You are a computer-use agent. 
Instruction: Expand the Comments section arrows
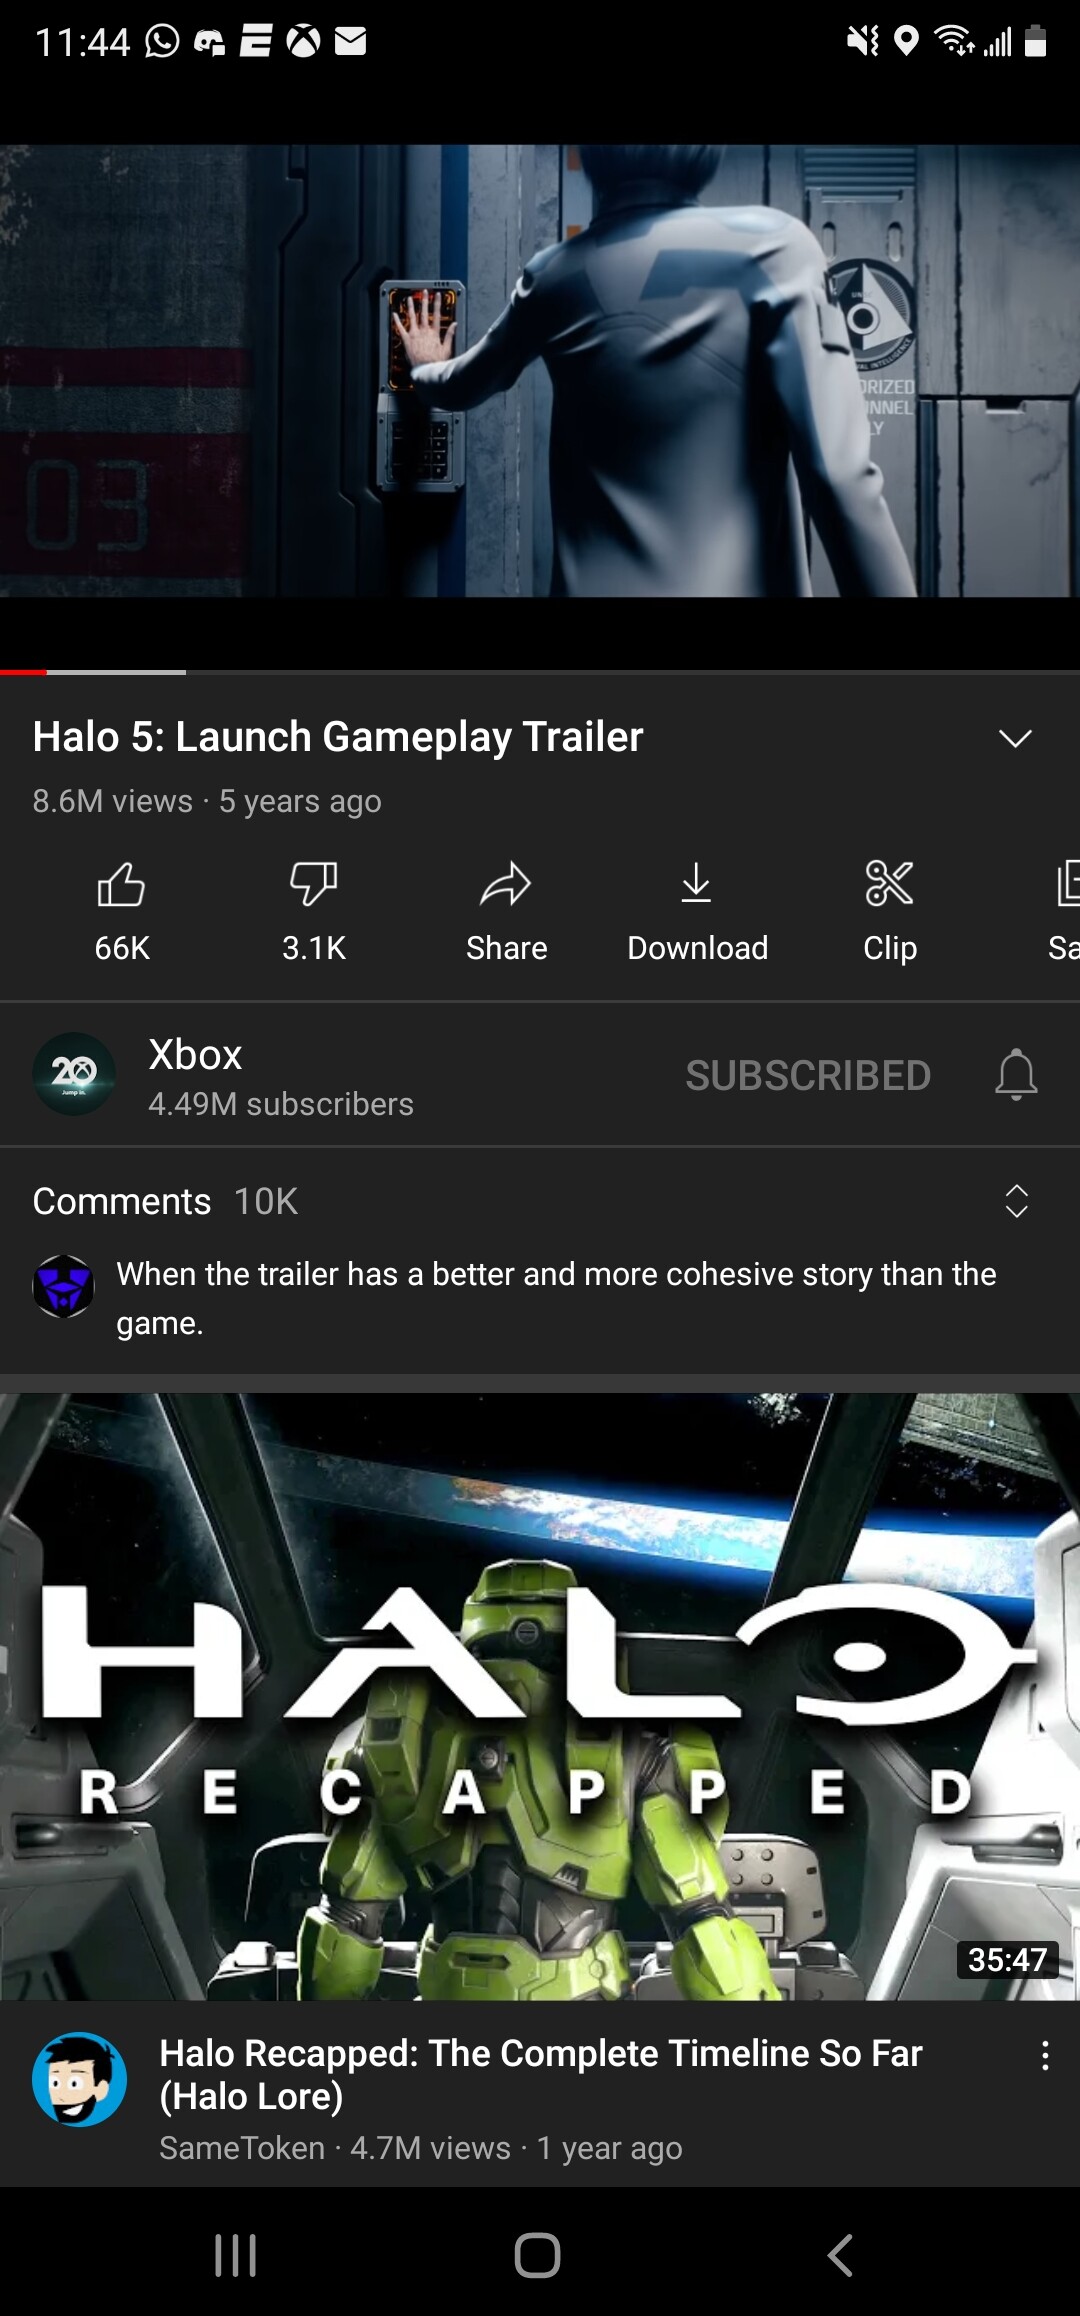tap(1016, 1201)
